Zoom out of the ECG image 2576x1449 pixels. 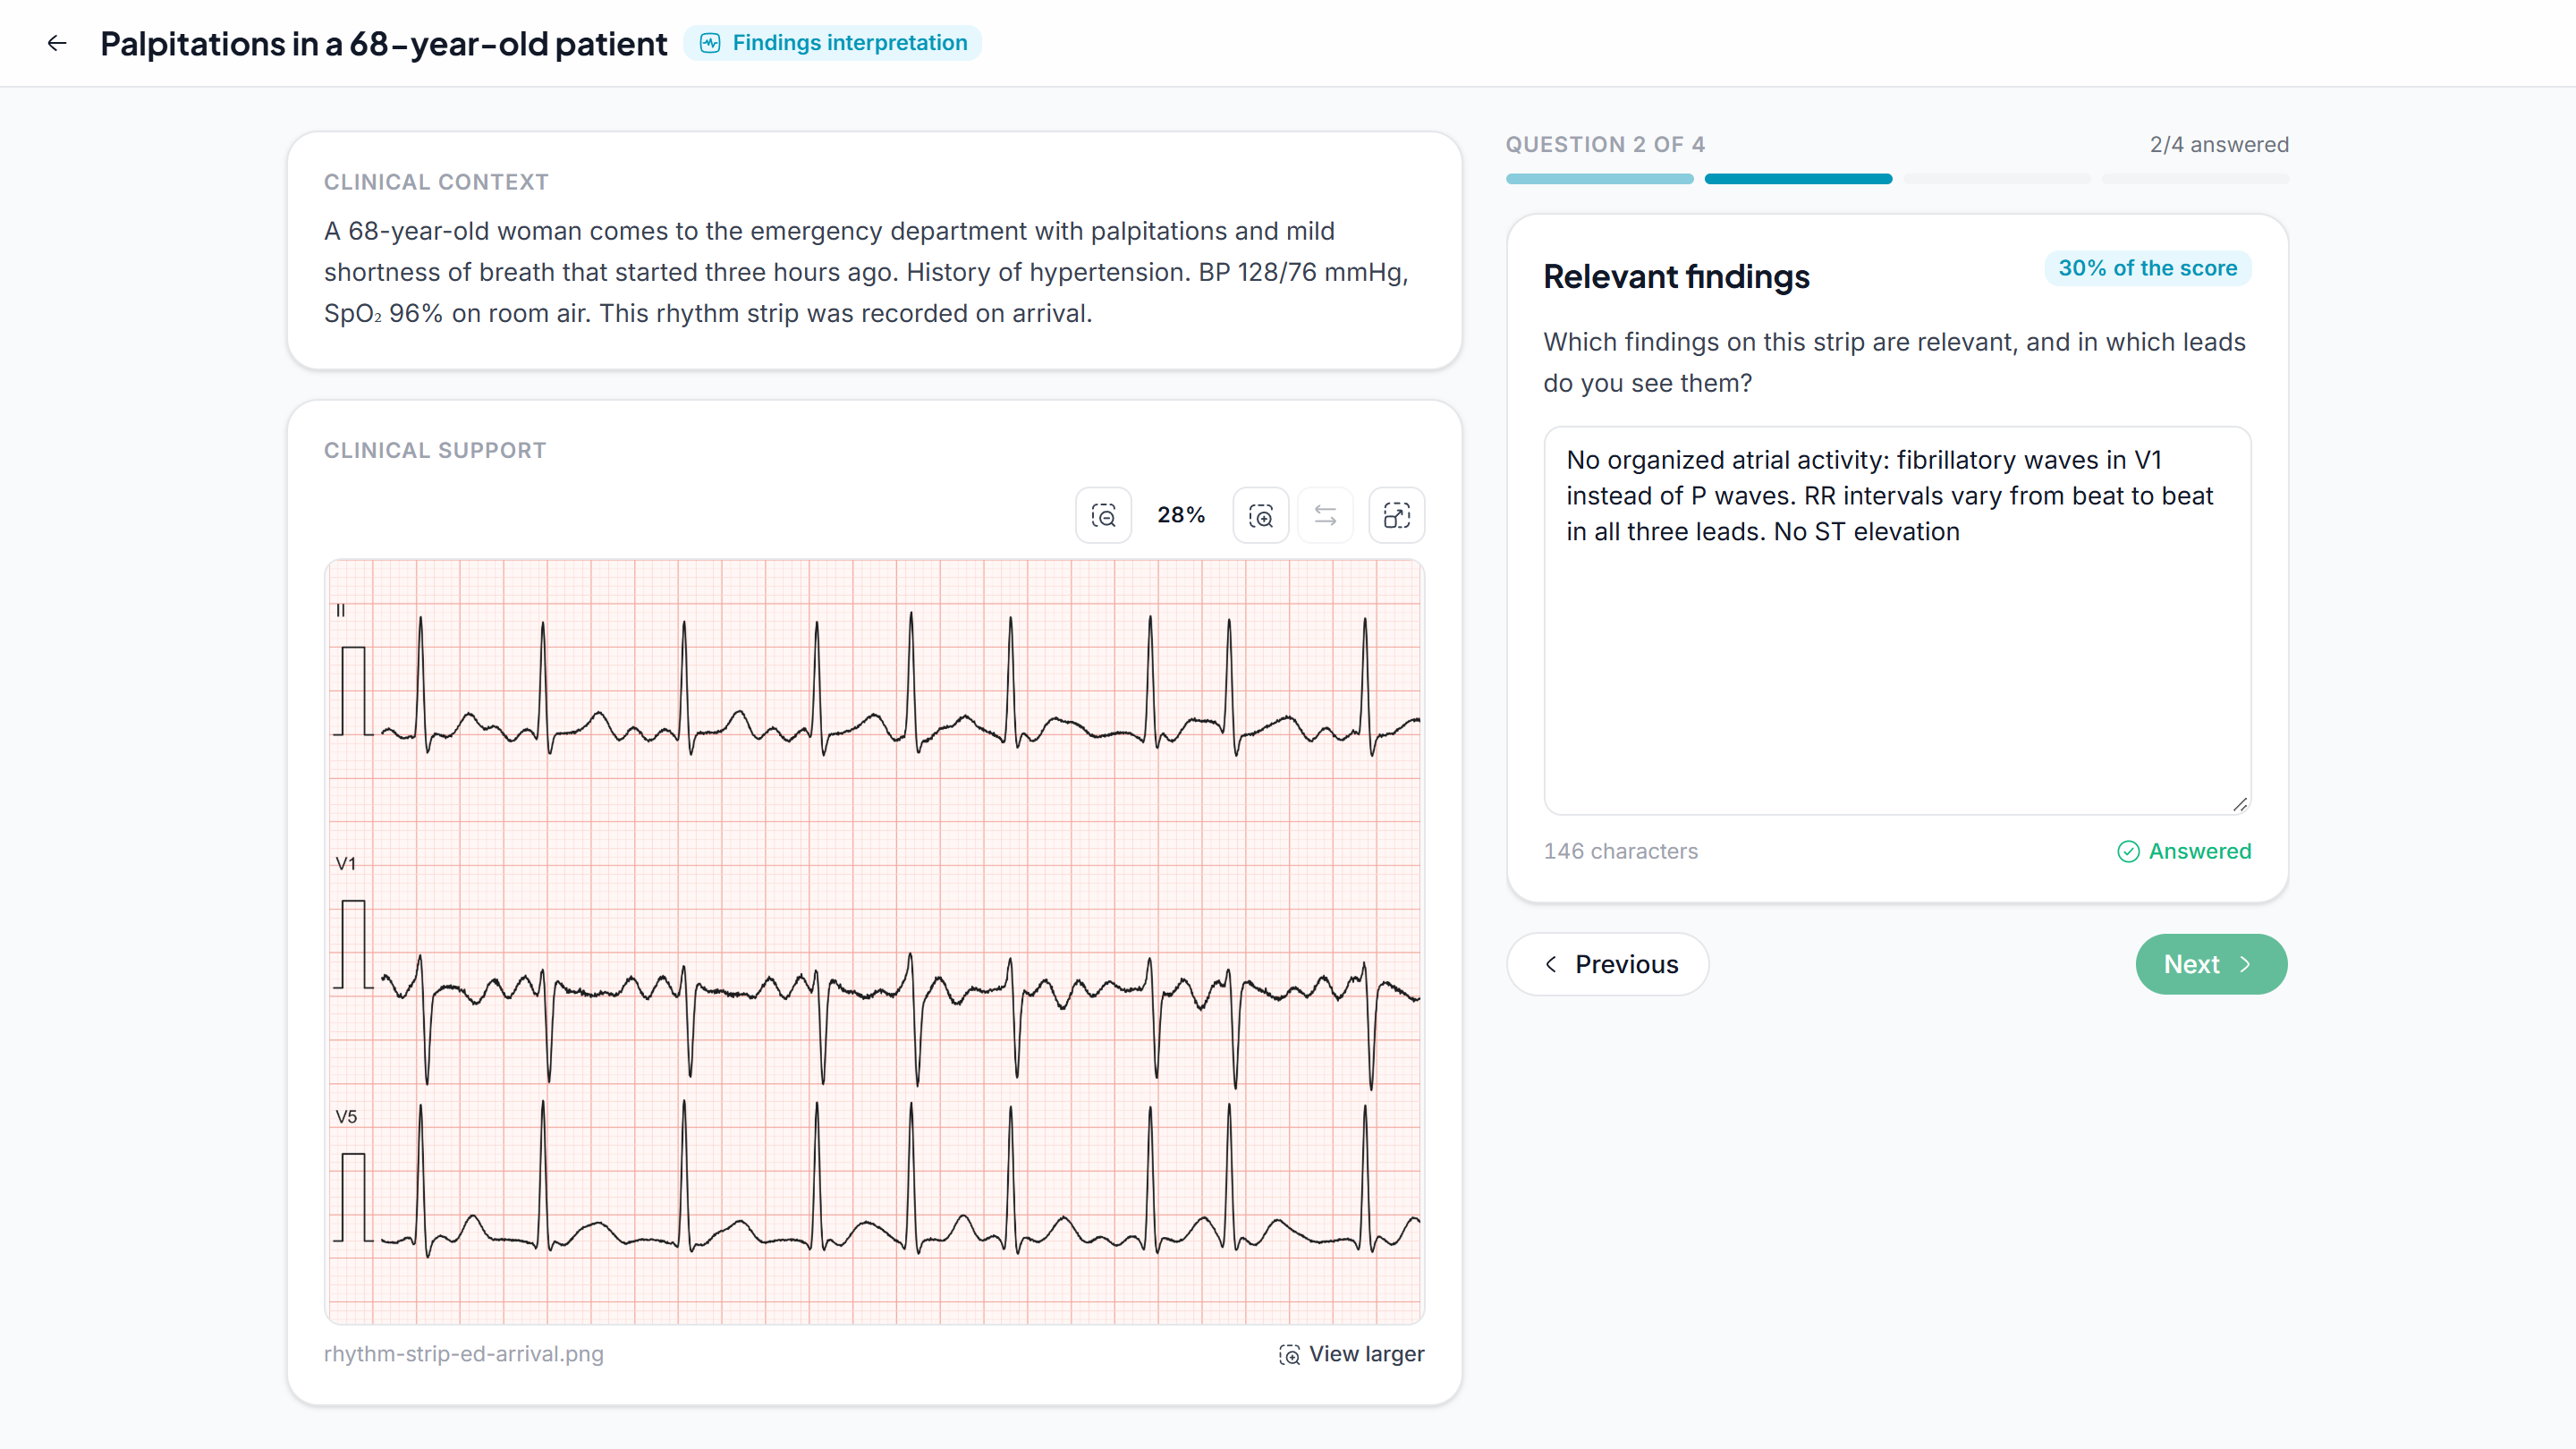point(1103,515)
